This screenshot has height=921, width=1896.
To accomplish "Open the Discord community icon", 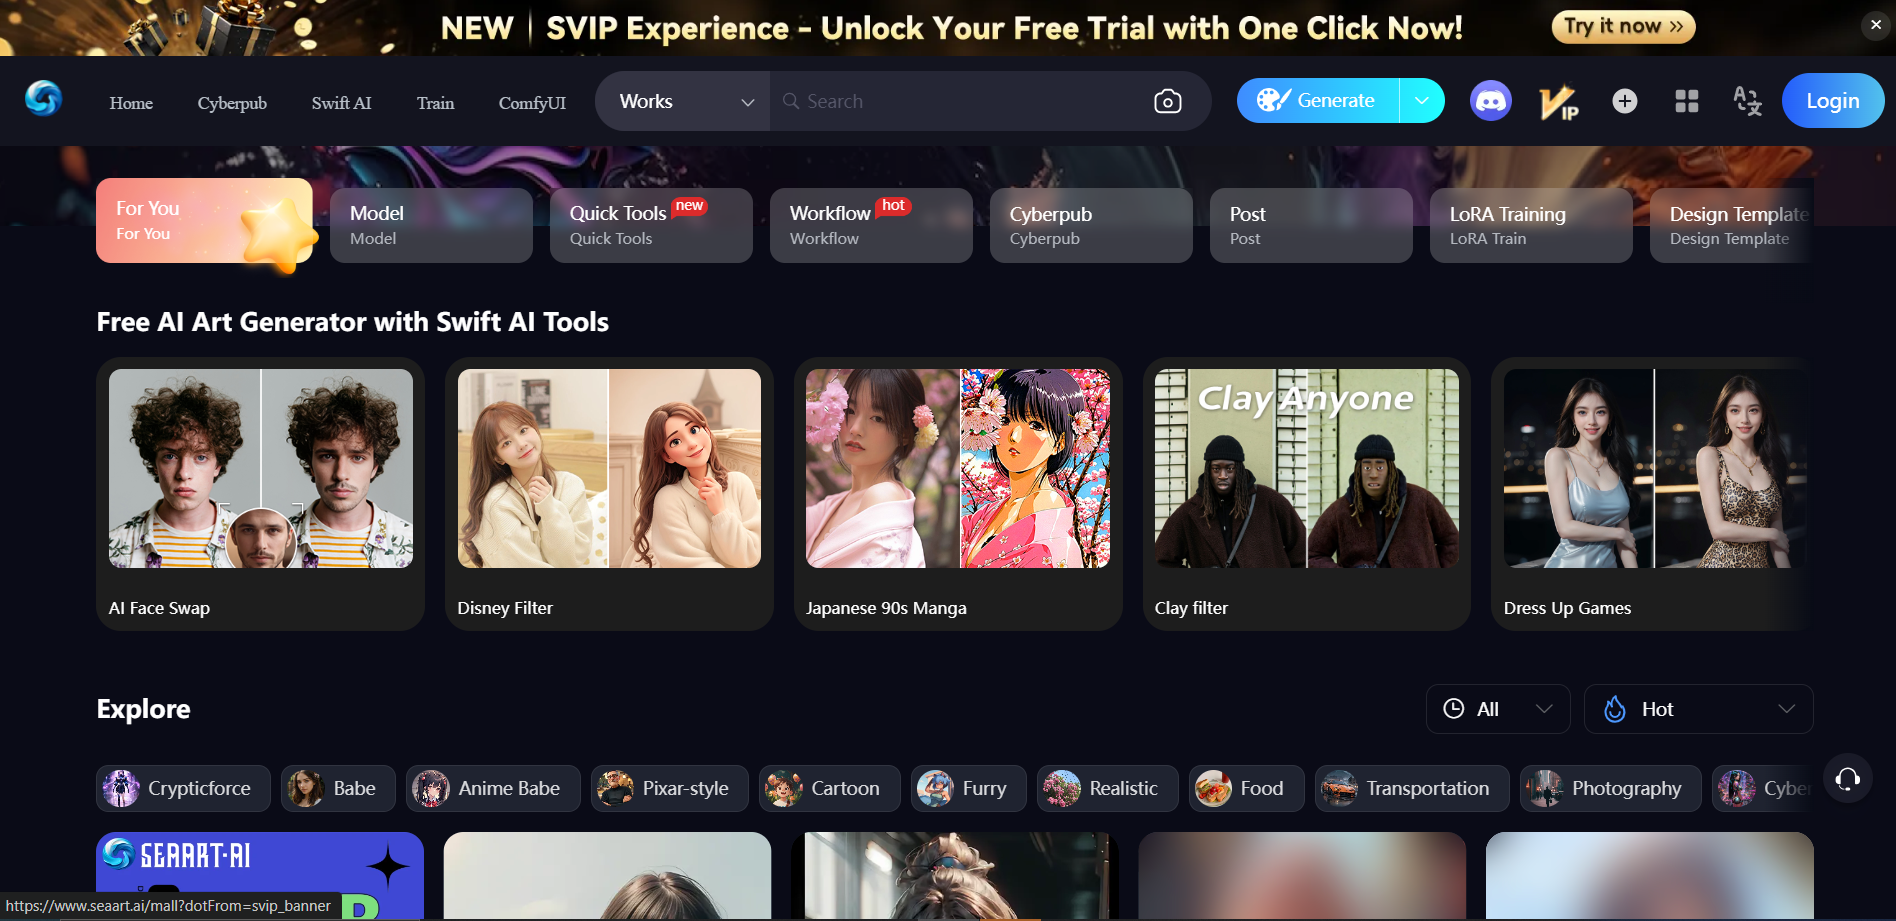I will point(1490,101).
